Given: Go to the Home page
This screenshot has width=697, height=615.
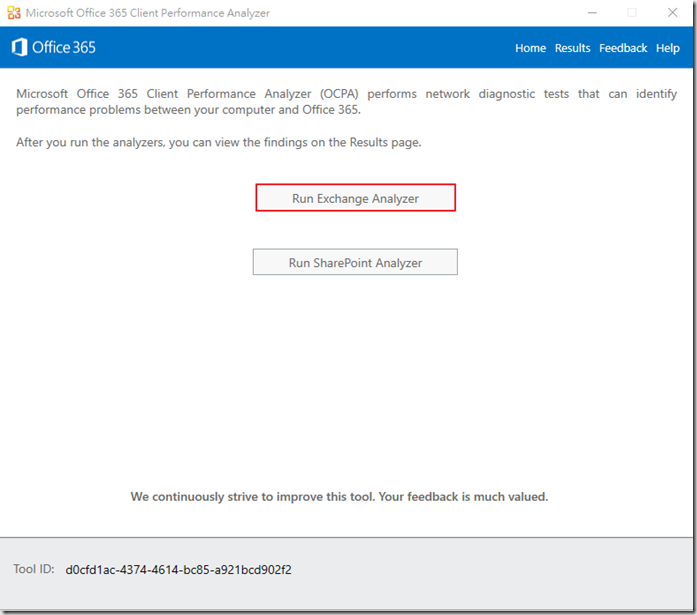Looking at the screenshot, I should pos(530,48).
